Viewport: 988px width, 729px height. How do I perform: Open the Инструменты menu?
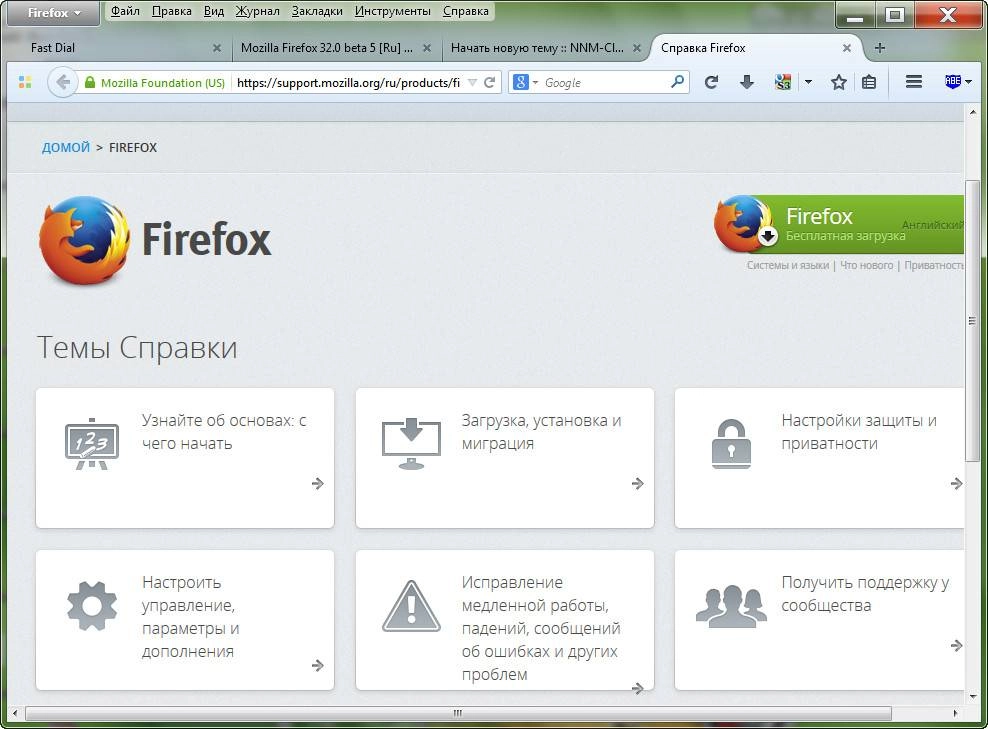point(393,11)
